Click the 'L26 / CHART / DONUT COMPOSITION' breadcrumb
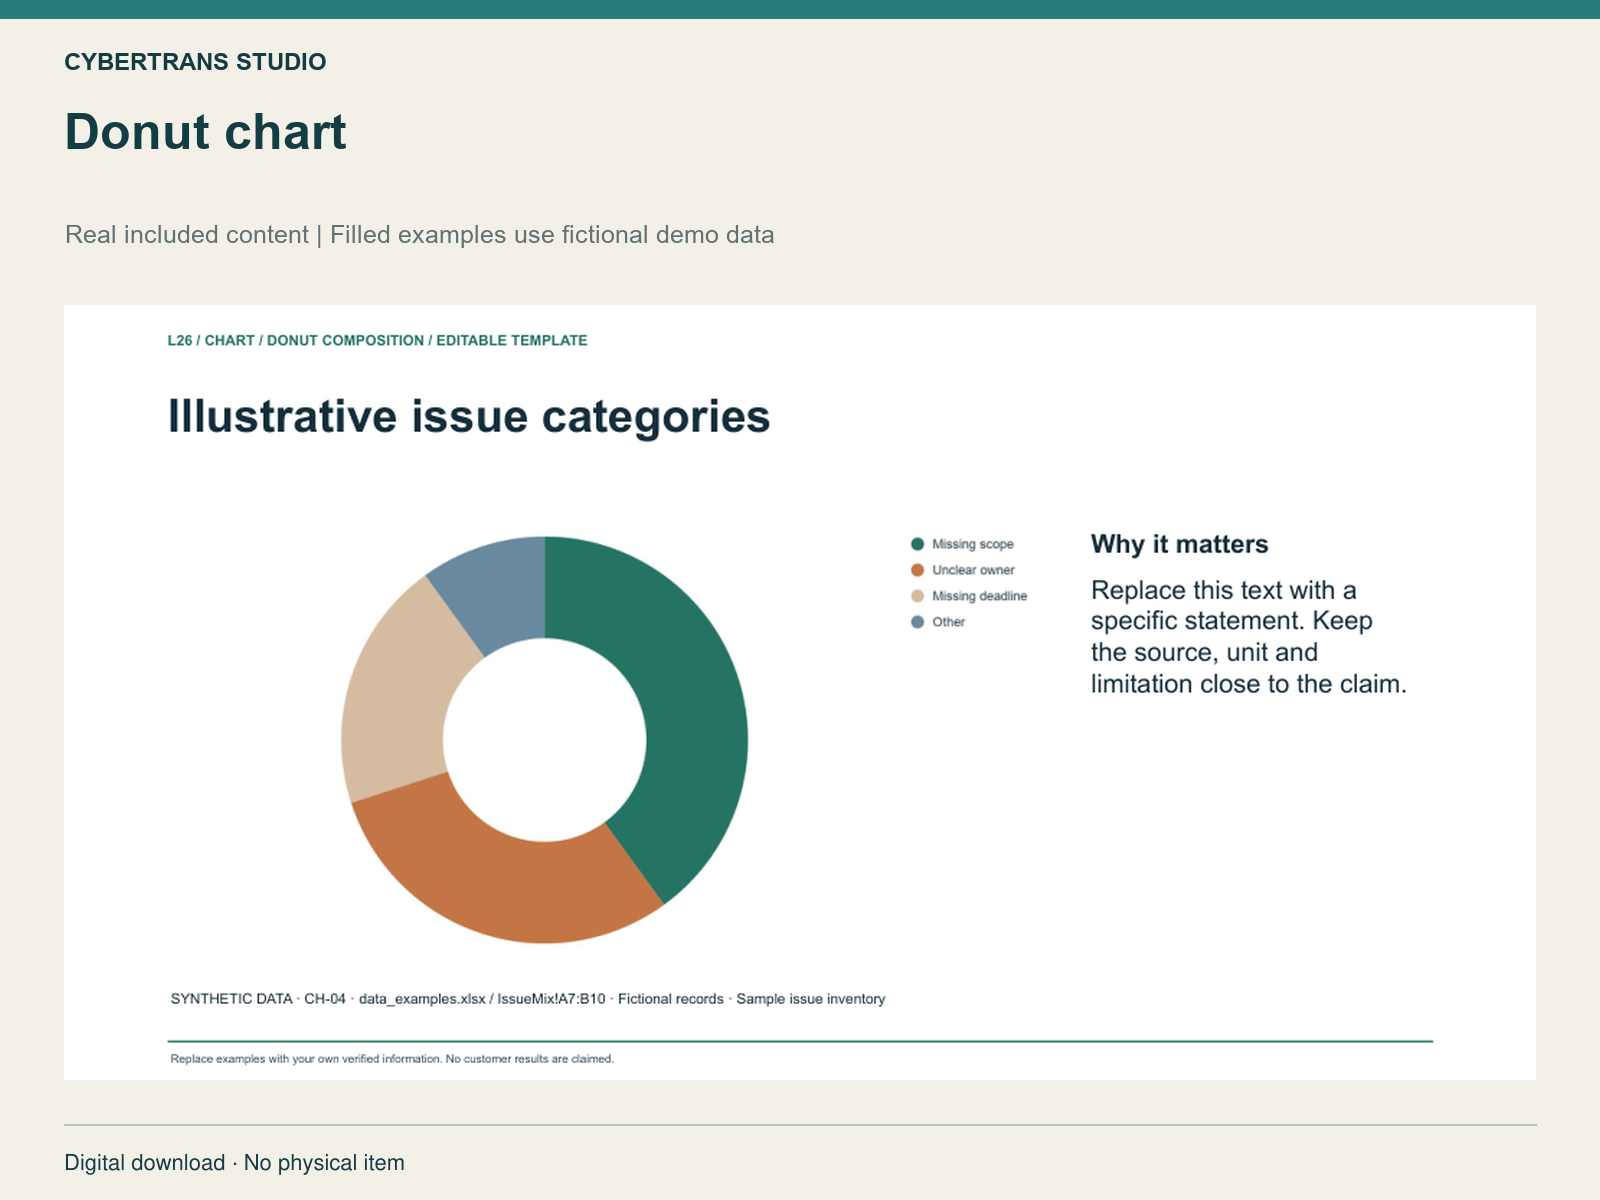This screenshot has width=1600, height=1200. click(x=377, y=341)
